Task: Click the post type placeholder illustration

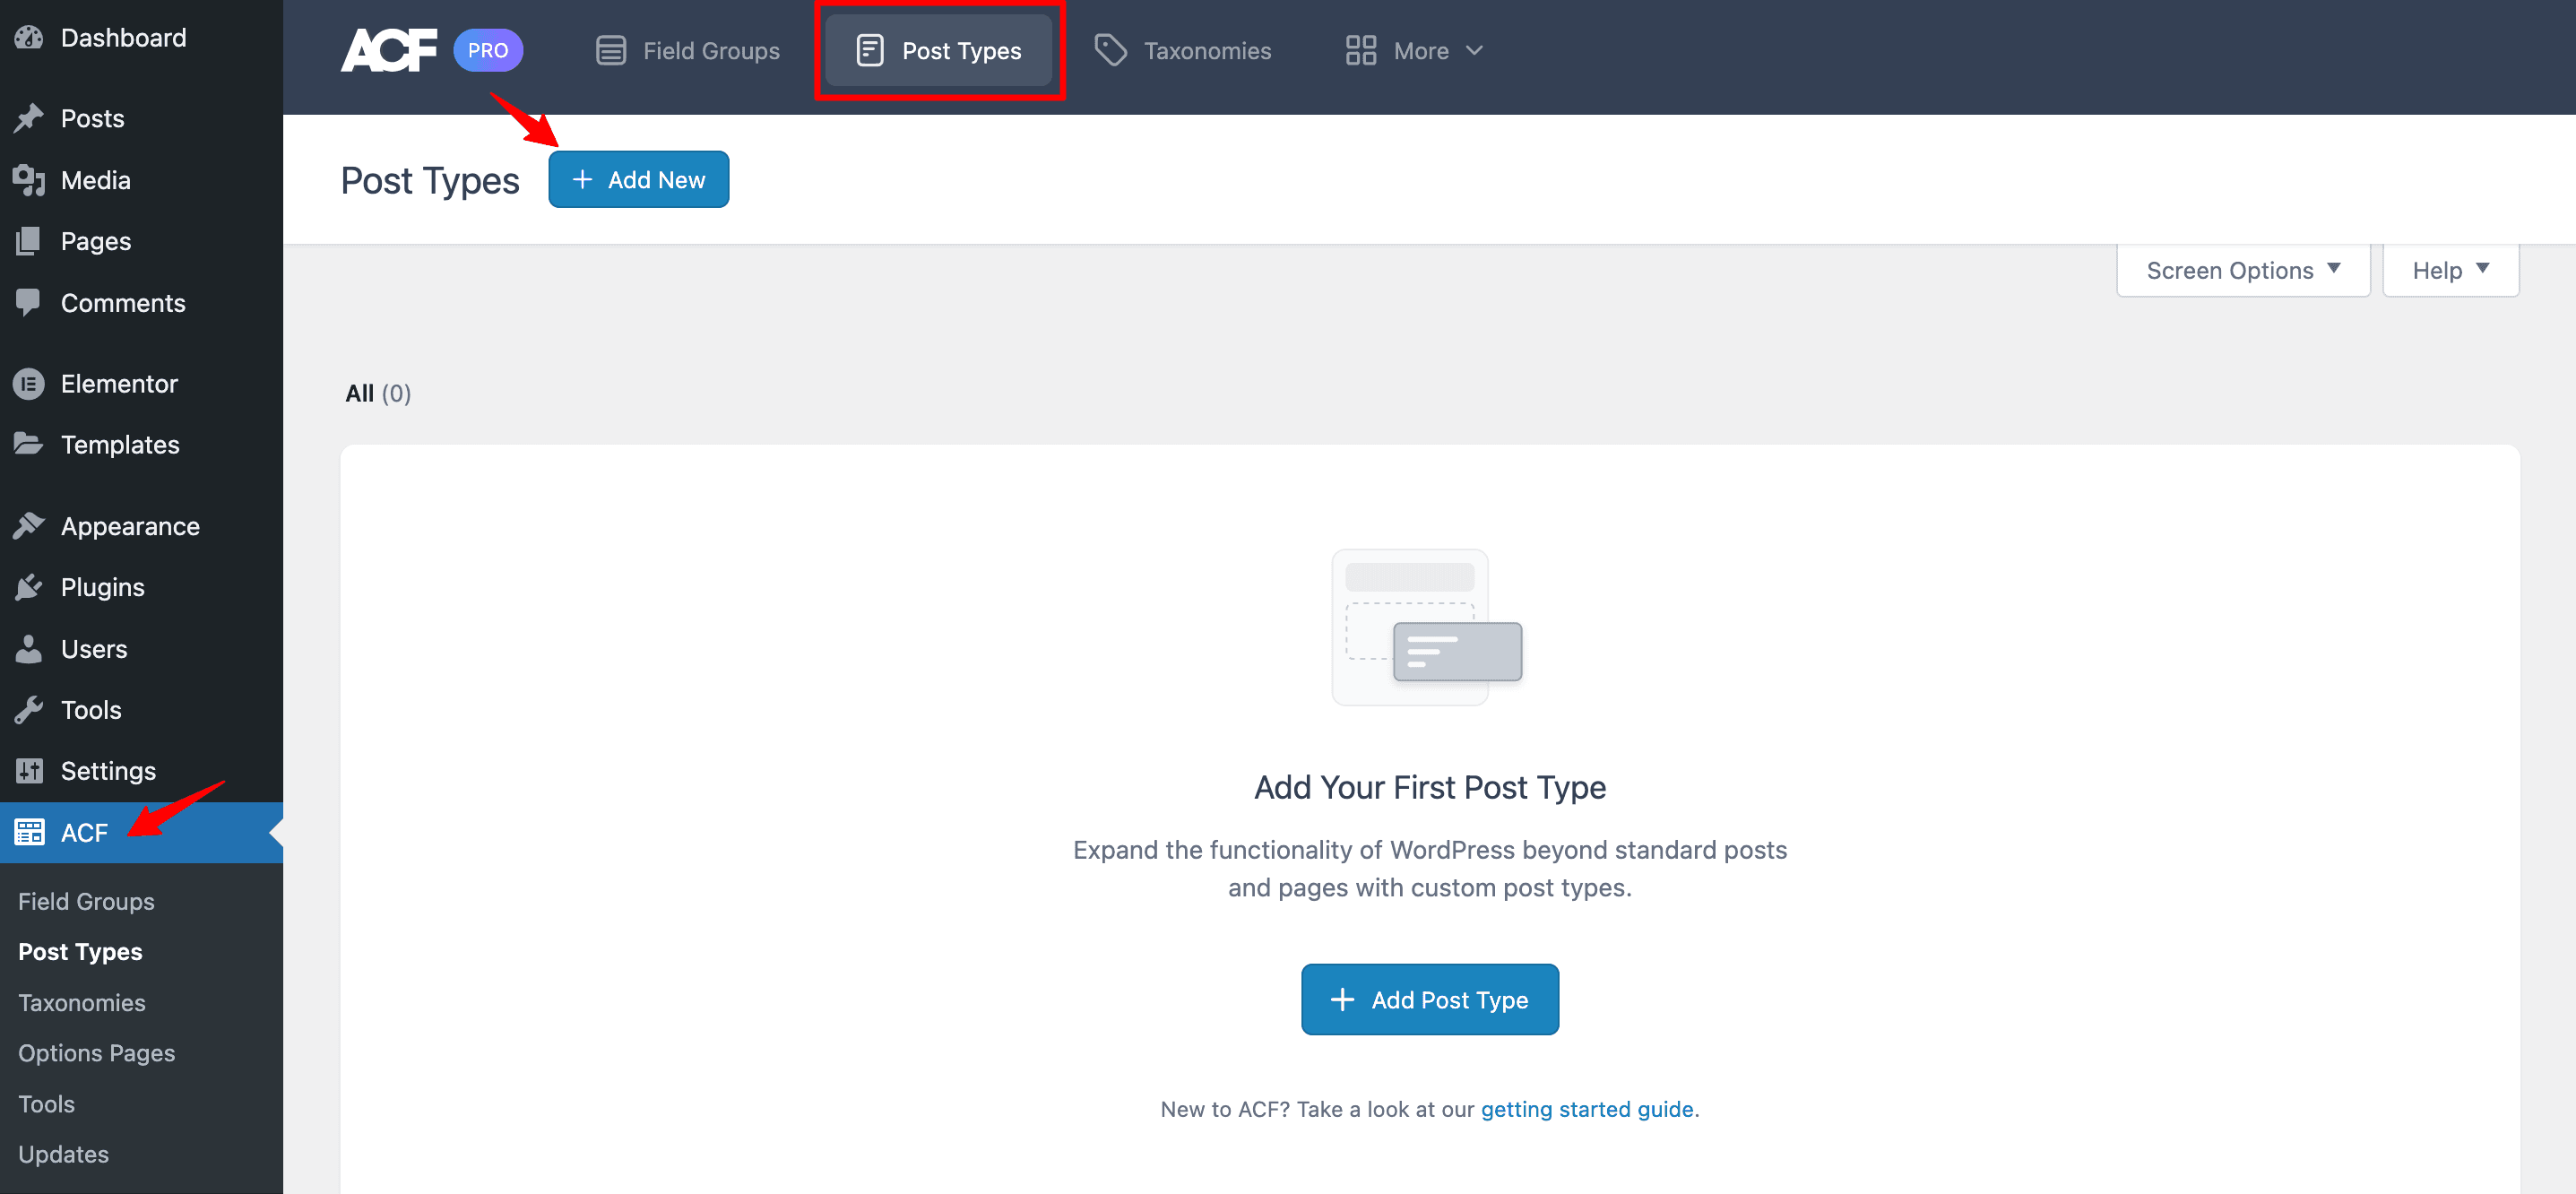Action: coord(1427,627)
